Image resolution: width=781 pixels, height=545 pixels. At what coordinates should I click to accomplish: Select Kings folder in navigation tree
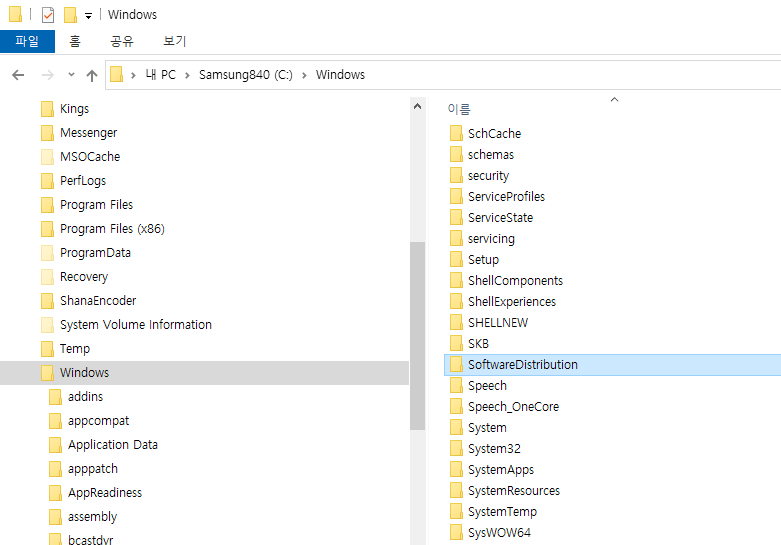tap(74, 109)
